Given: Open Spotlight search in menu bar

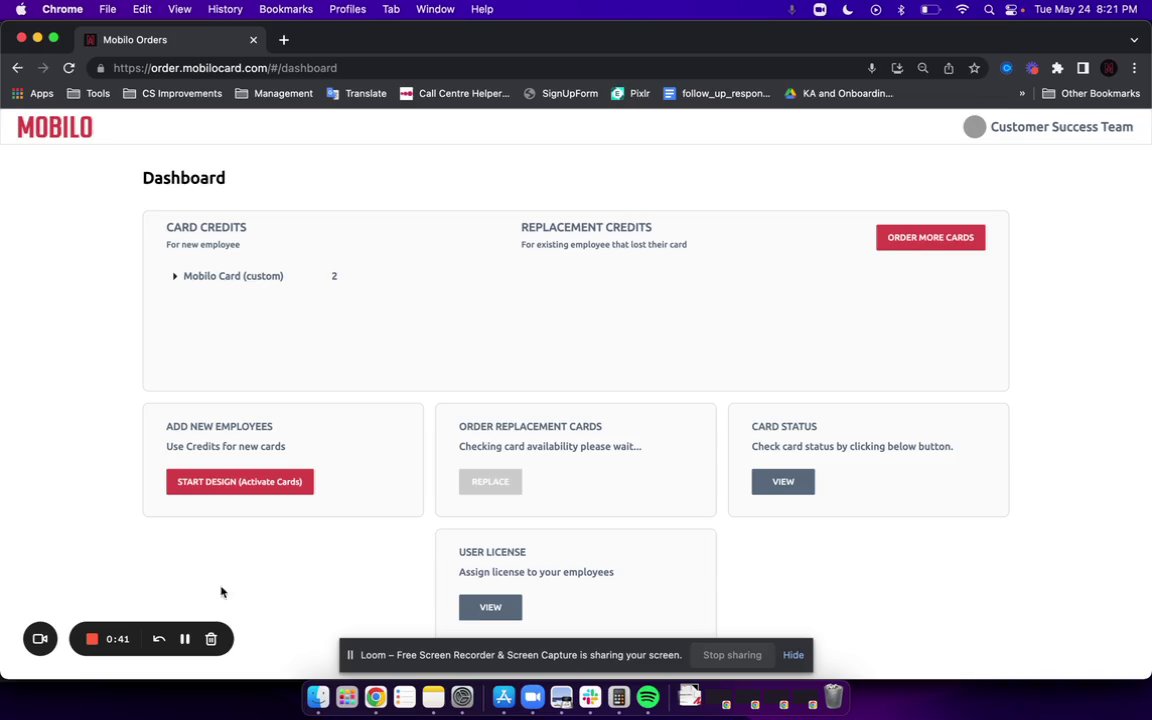Looking at the screenshot, I should point(989,10).
